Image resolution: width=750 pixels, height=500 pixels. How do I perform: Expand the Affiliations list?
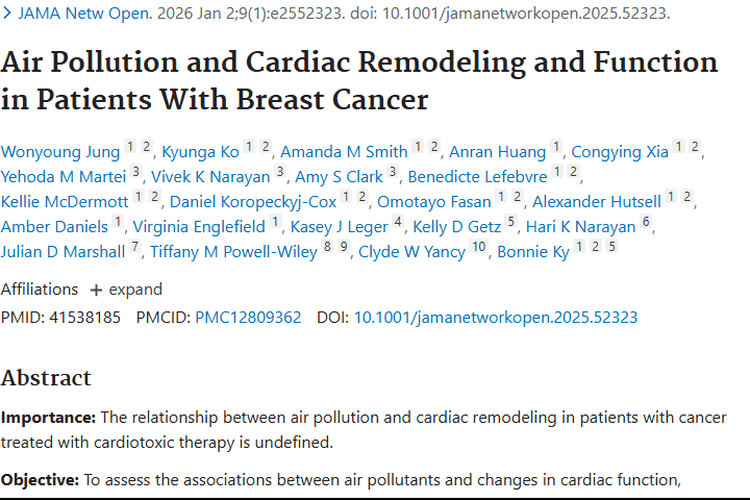point(125,290)
